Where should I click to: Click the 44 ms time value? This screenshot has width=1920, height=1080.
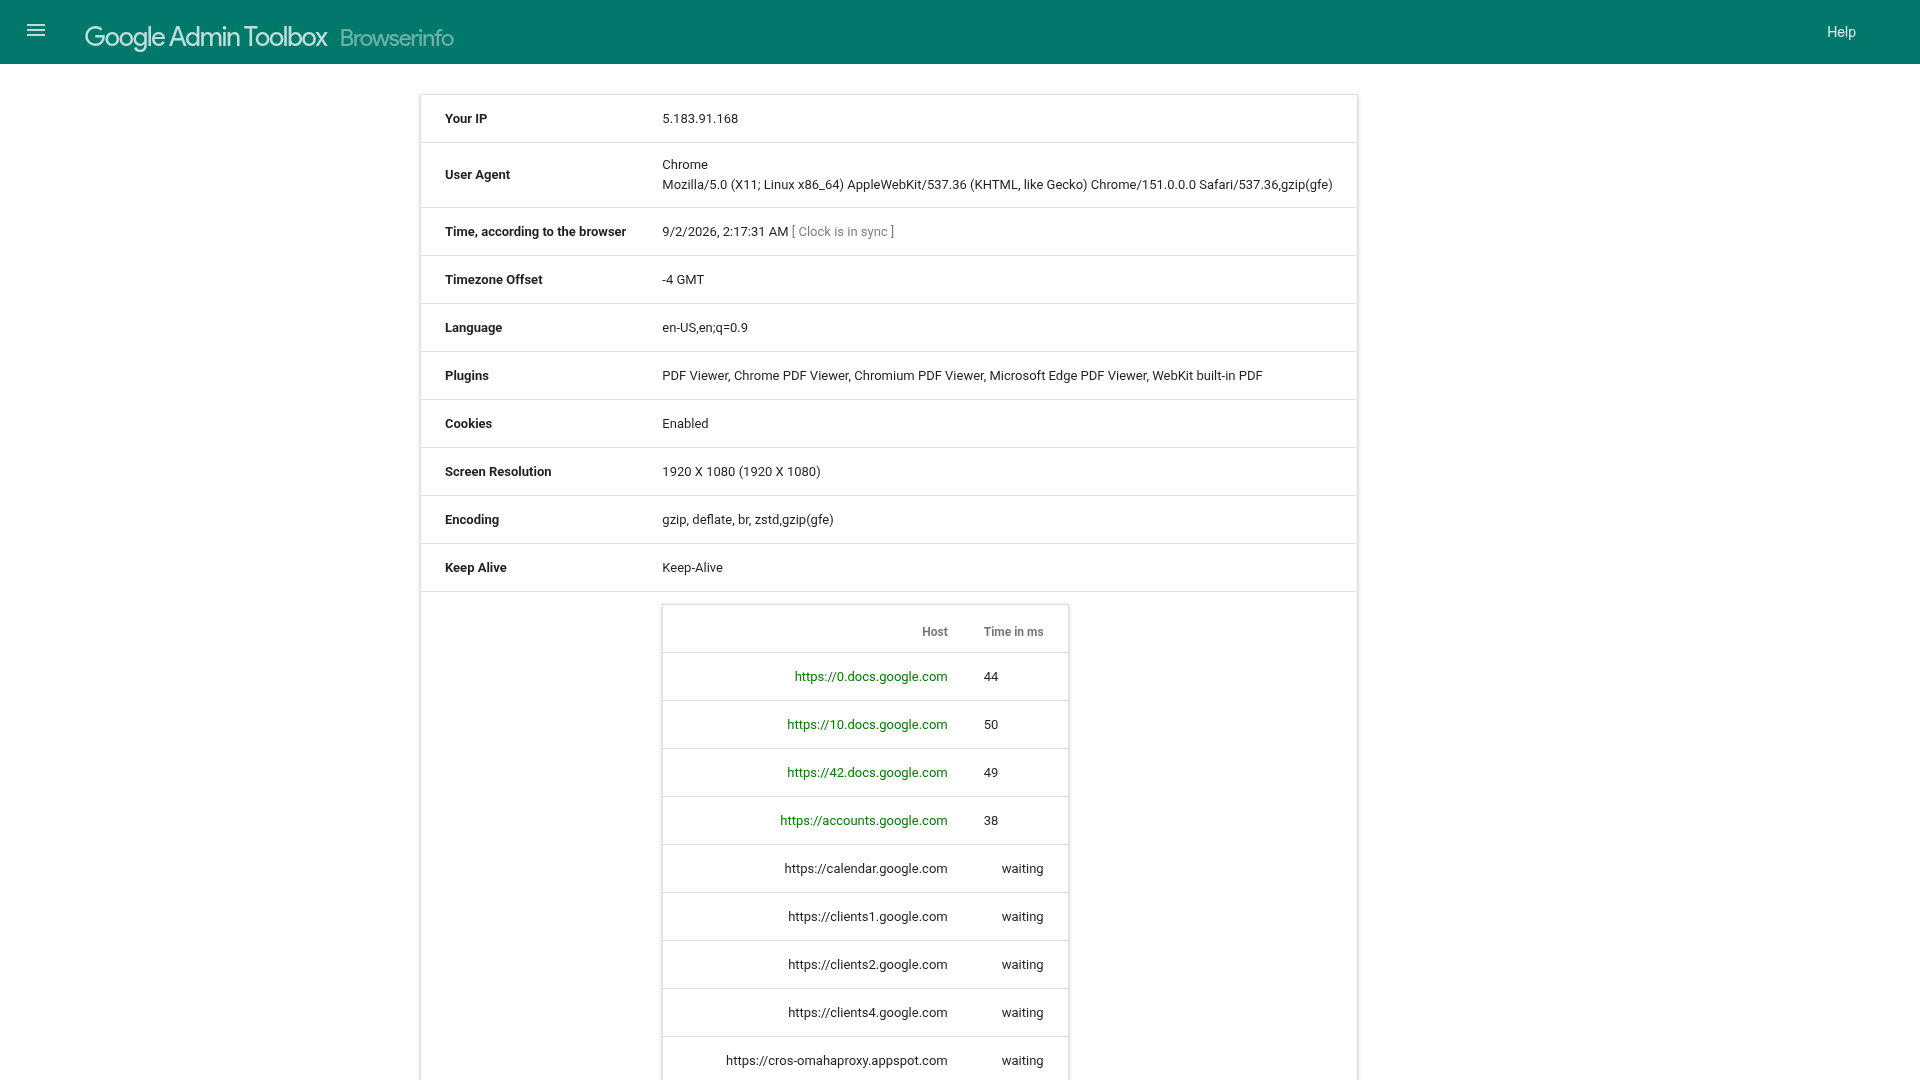coord(991,677)
